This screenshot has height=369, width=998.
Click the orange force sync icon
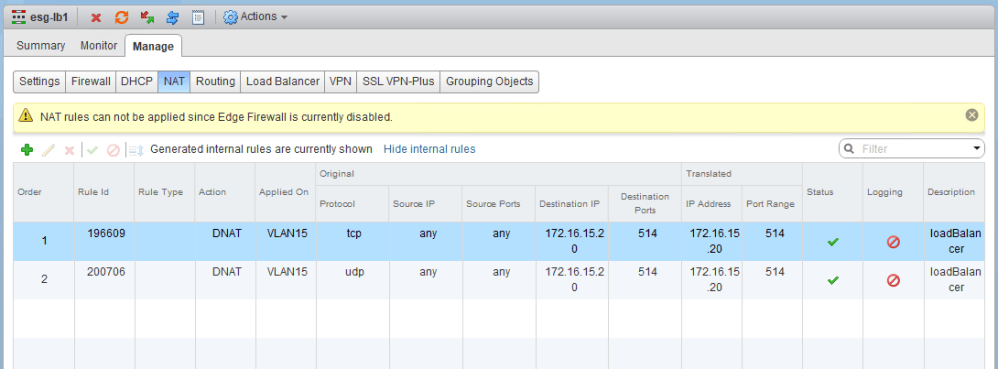pyautogui.click(x=122, y=17)
